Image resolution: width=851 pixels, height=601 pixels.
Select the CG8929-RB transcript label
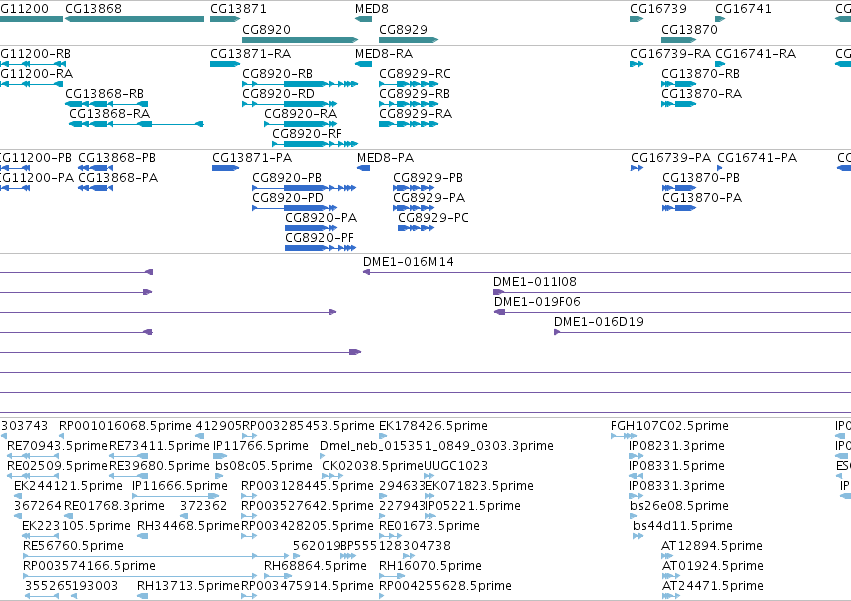pos(415,94)
